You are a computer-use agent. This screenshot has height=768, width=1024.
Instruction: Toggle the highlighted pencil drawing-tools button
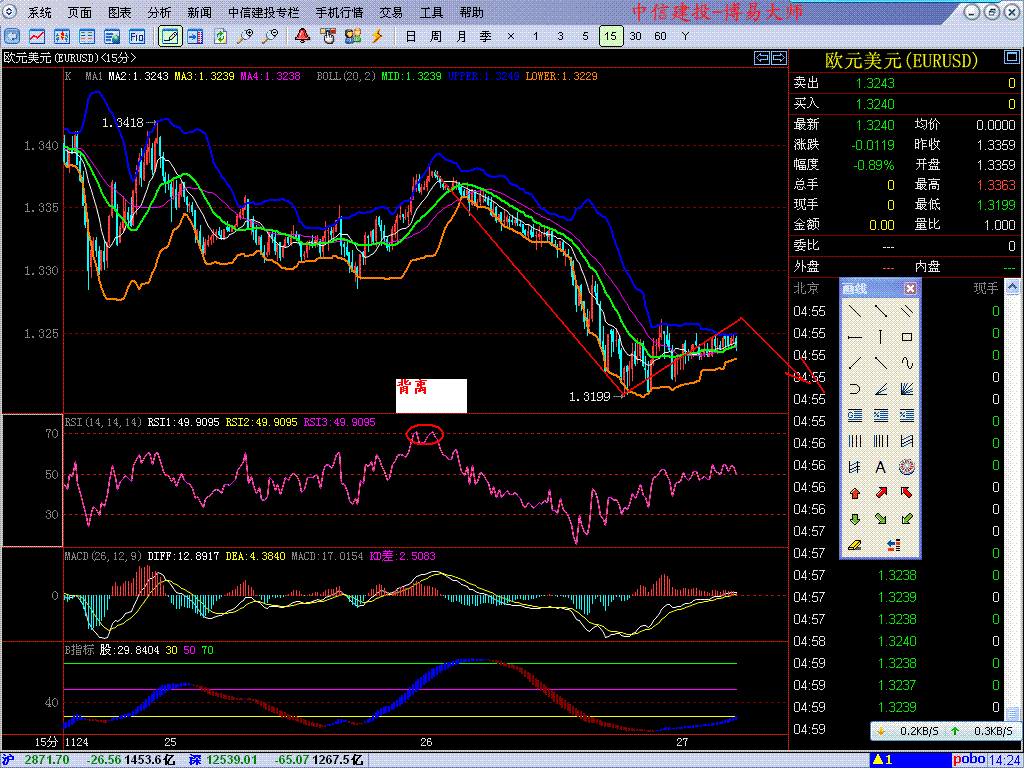pos(170,36)
